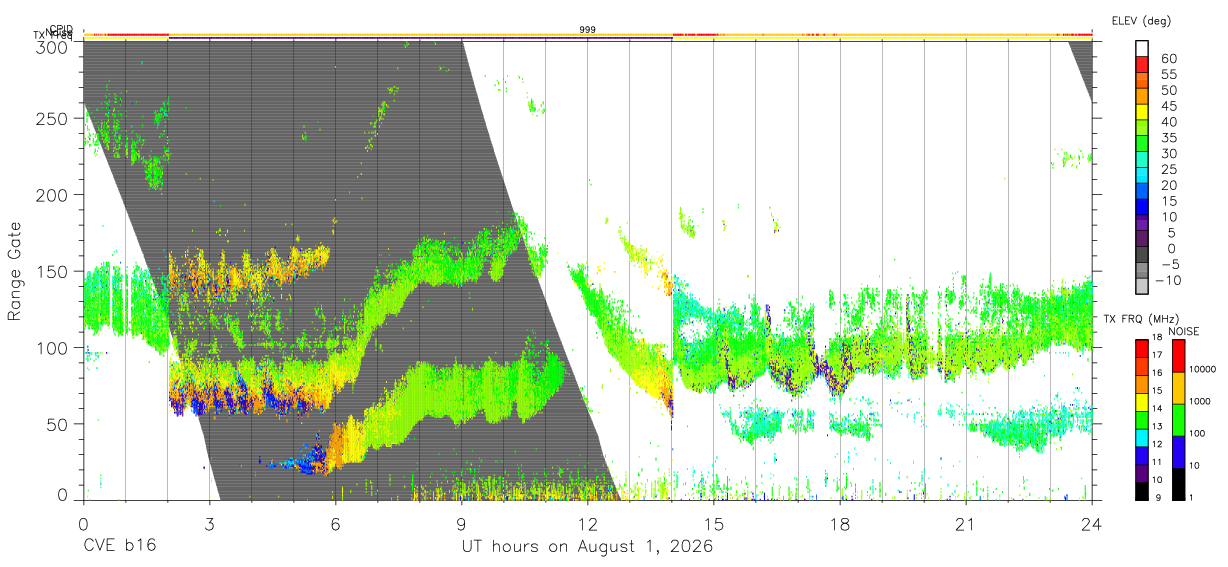The width and height of the screenshot is (1228, 567).
Task: Click the light gray bottom swatch of the ELEV bar
Action: [x=1141, y=286]
